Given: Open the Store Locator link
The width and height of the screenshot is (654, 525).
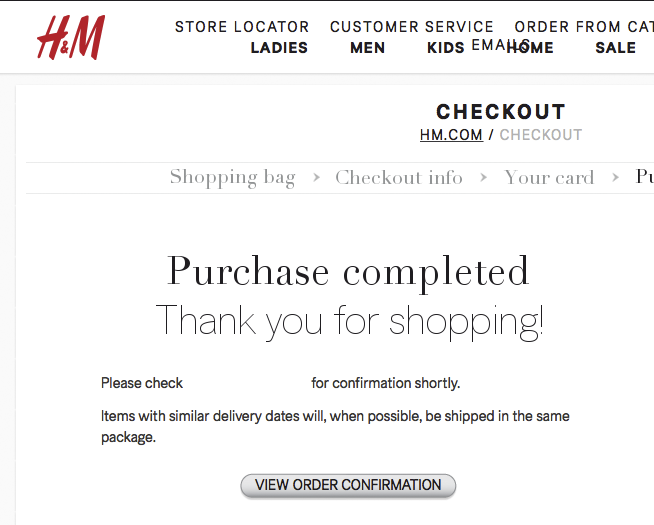Looking at the screenshot, I should point(242,27).
